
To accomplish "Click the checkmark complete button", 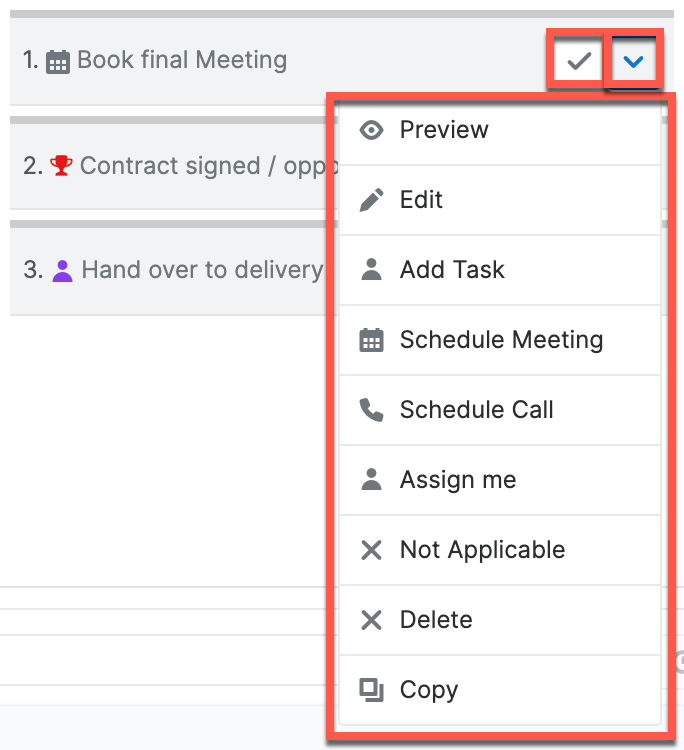I will point(578,62).
